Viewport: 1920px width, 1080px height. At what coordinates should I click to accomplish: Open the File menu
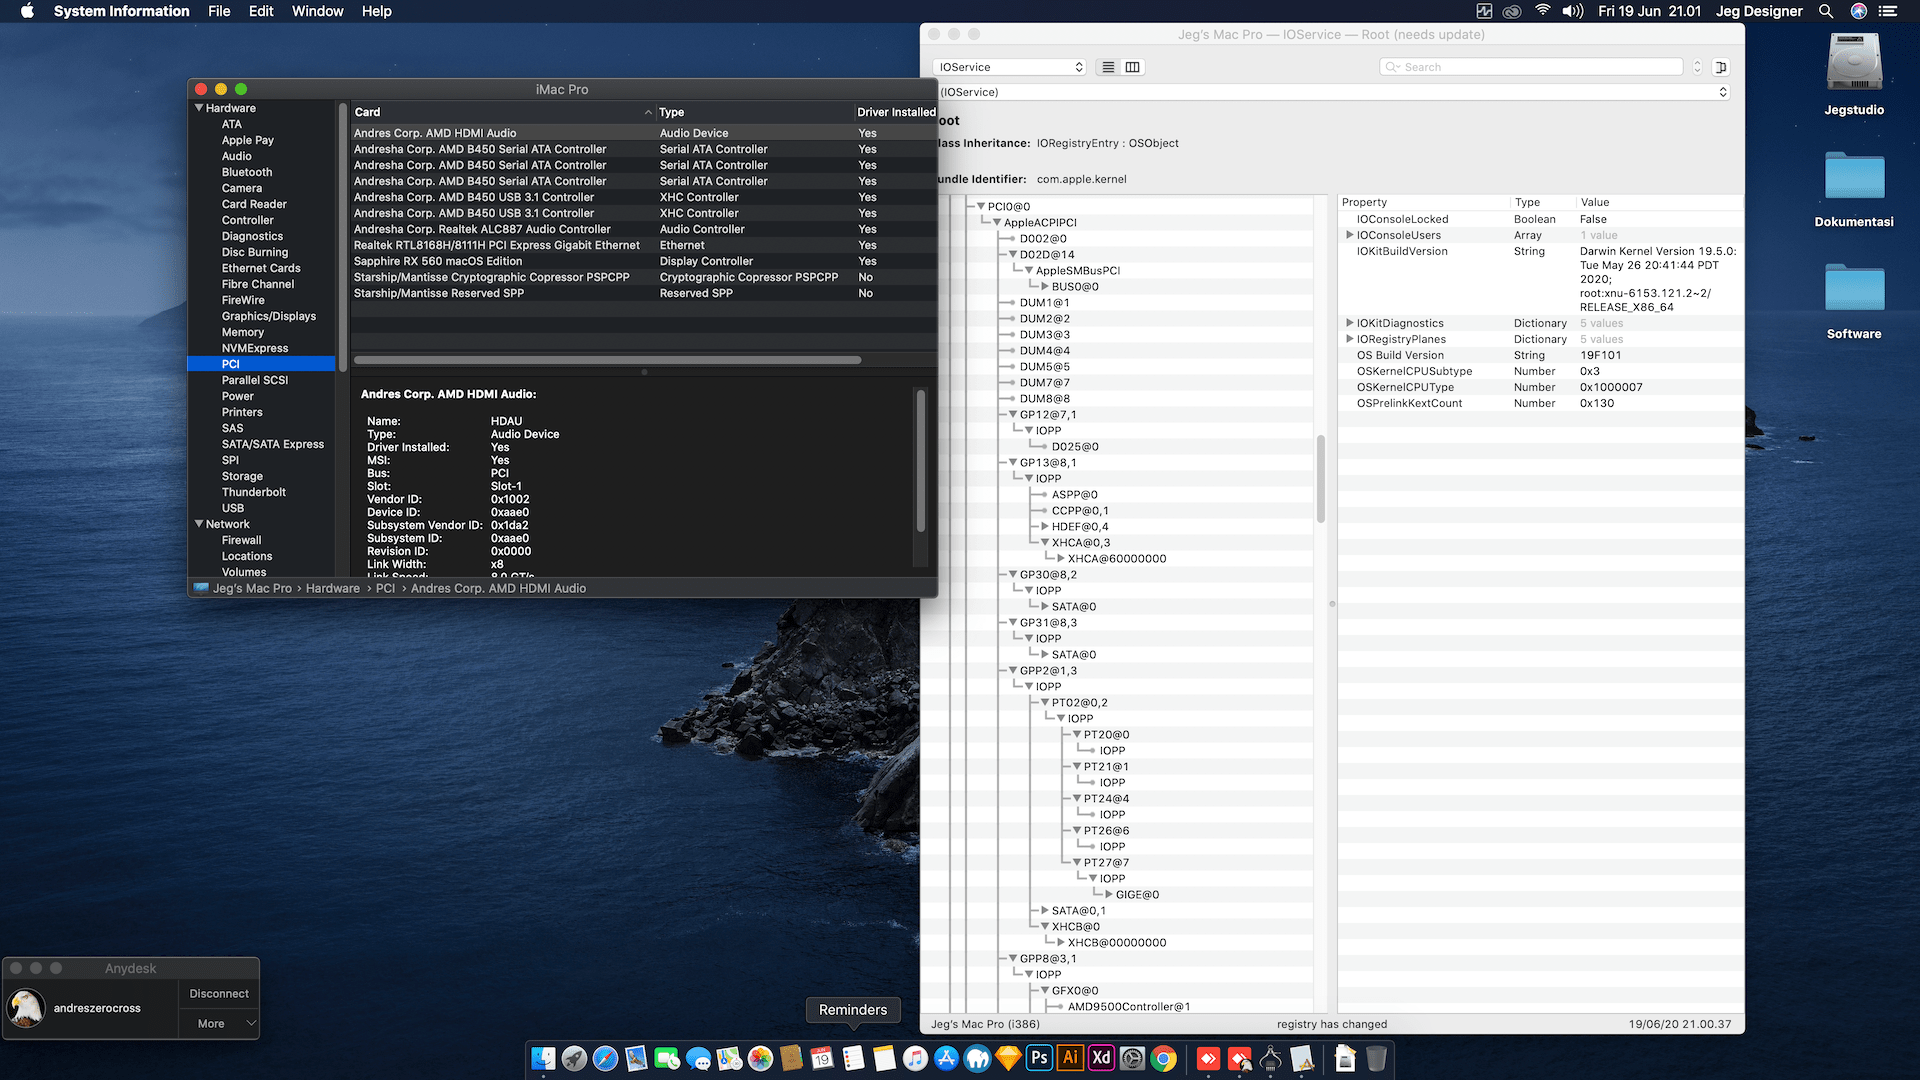219,11
